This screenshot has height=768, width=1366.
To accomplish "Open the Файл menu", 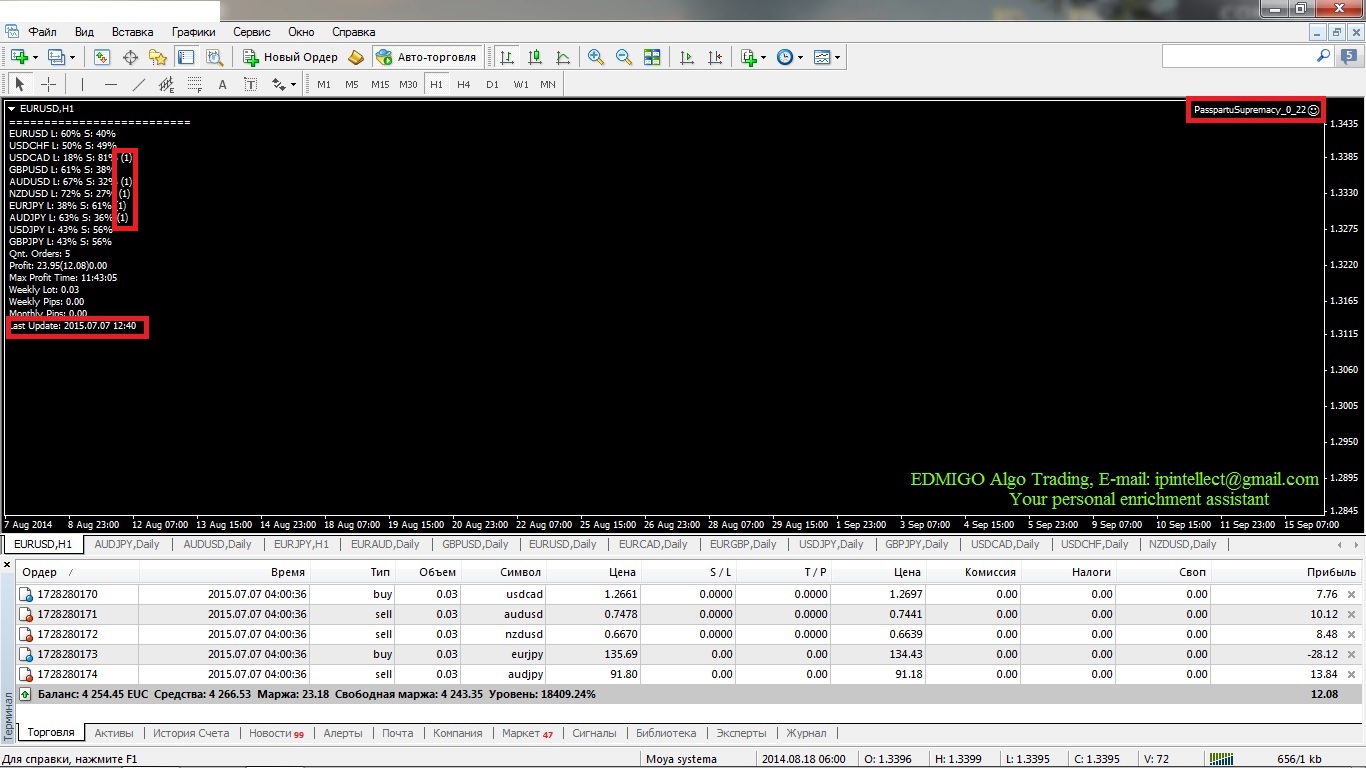I will pos(42,32).
